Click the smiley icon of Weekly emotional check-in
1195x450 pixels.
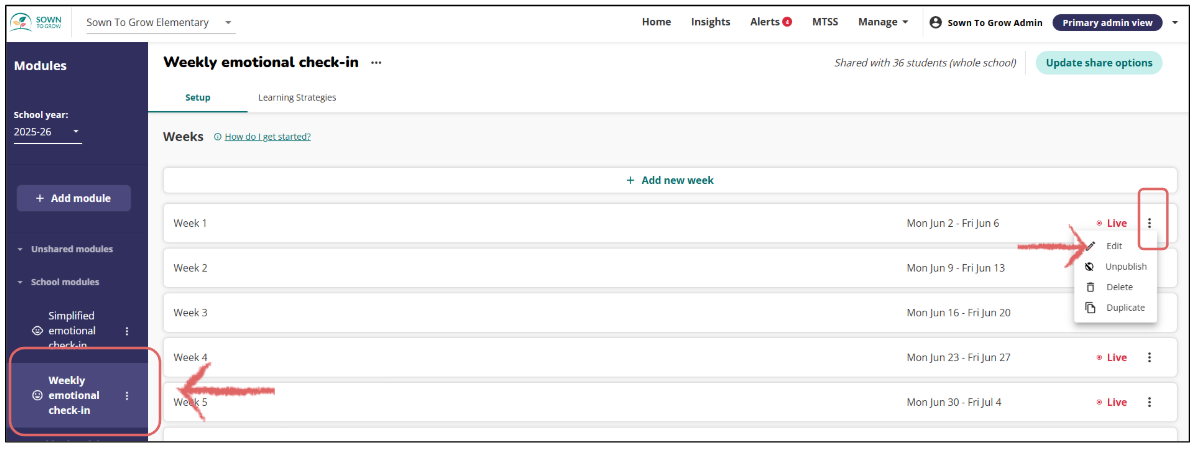36,396
